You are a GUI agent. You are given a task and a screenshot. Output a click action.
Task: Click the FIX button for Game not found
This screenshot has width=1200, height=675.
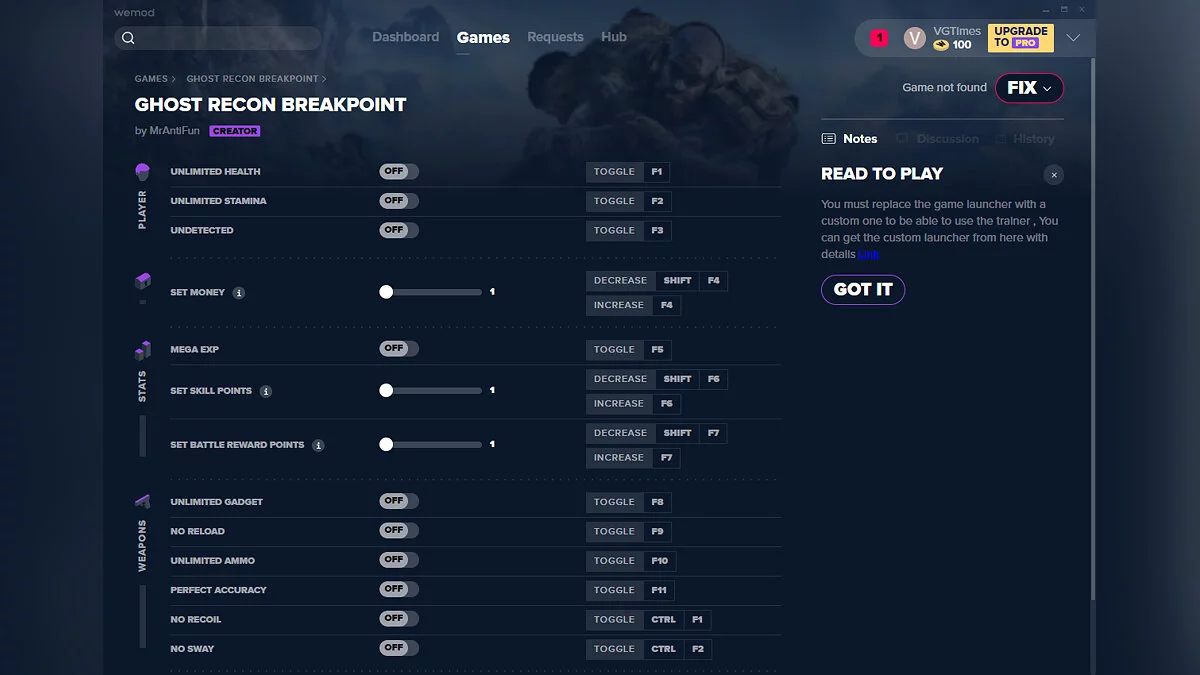click(1028, 88)
